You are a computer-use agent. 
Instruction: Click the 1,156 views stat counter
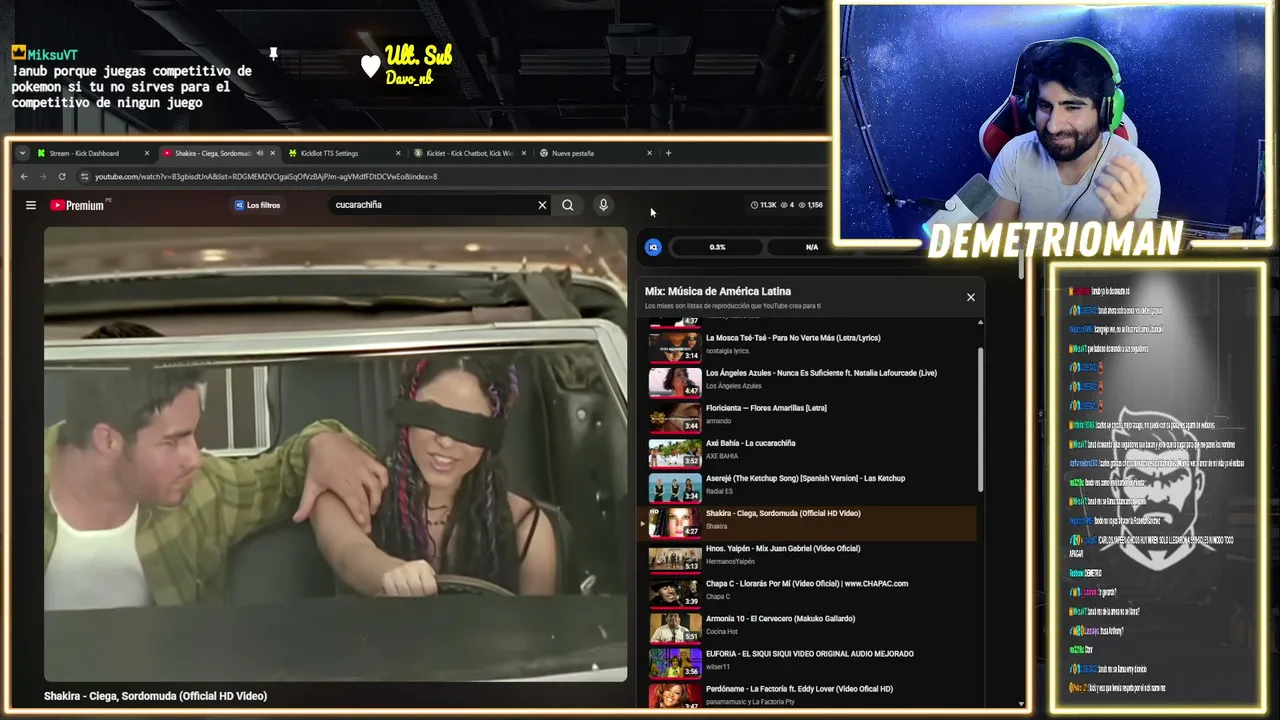(810, 205)
